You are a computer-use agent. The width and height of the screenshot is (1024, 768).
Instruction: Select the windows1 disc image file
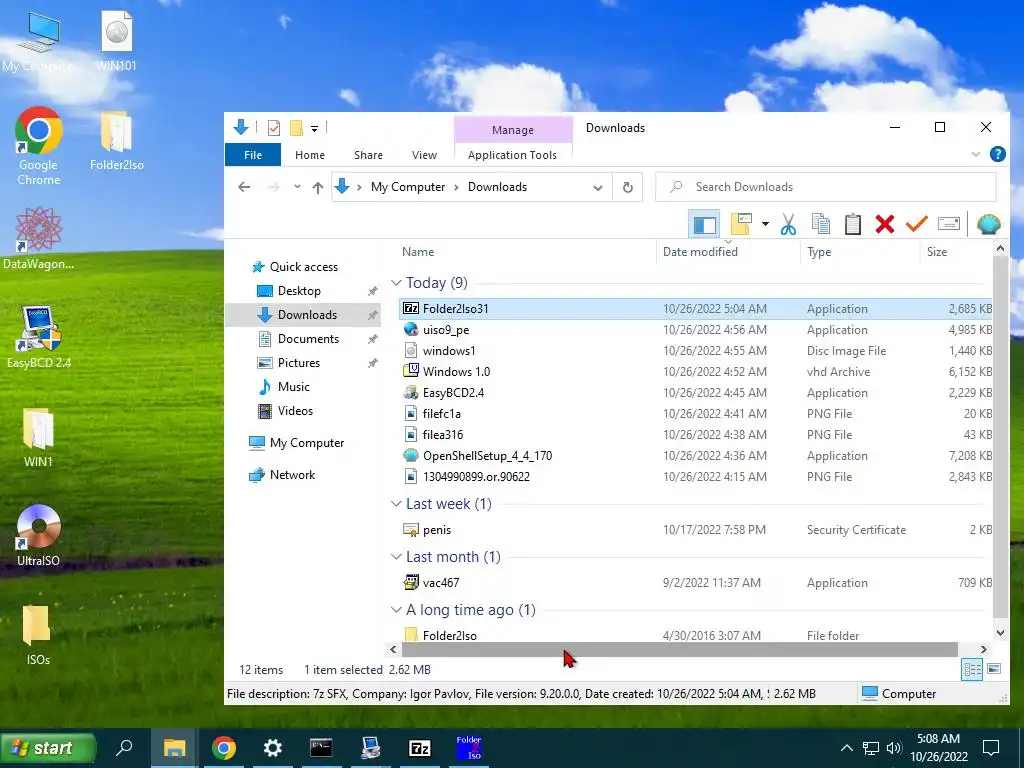click(x=449, y=351)
